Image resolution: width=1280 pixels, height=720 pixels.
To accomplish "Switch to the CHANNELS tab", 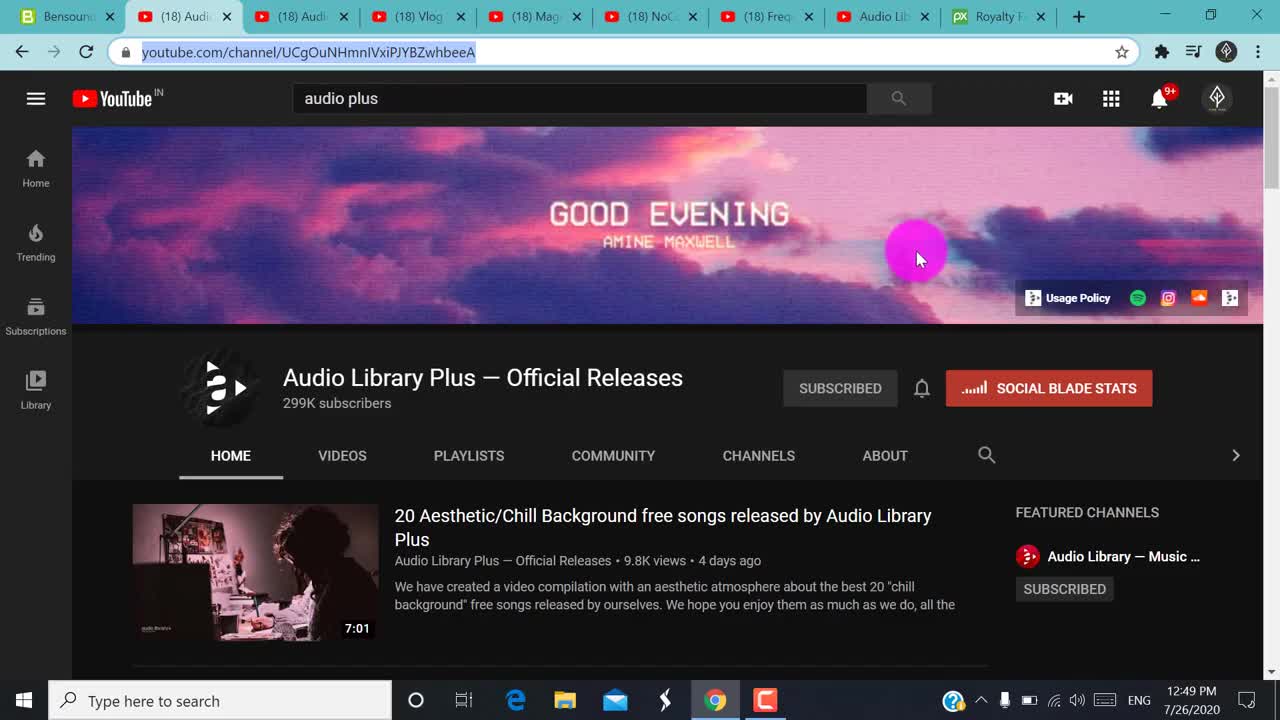I will [759, 455].
